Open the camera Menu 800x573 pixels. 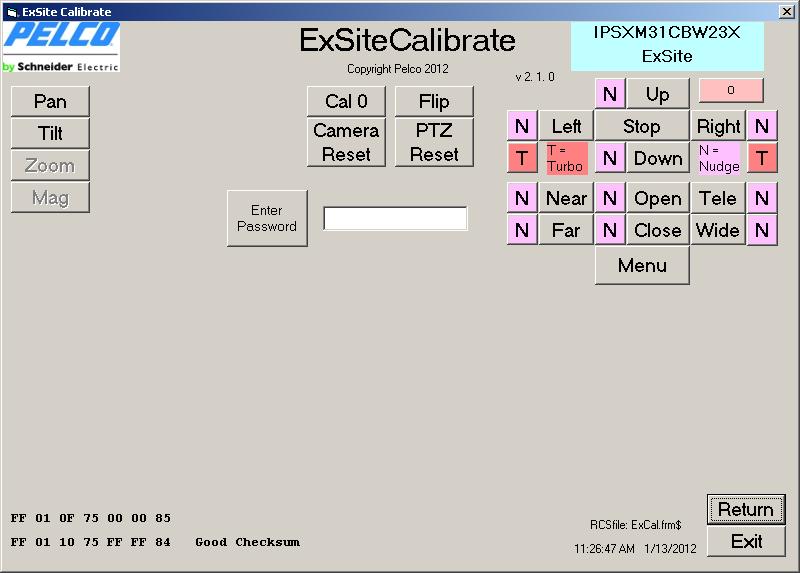click(642, 265)
